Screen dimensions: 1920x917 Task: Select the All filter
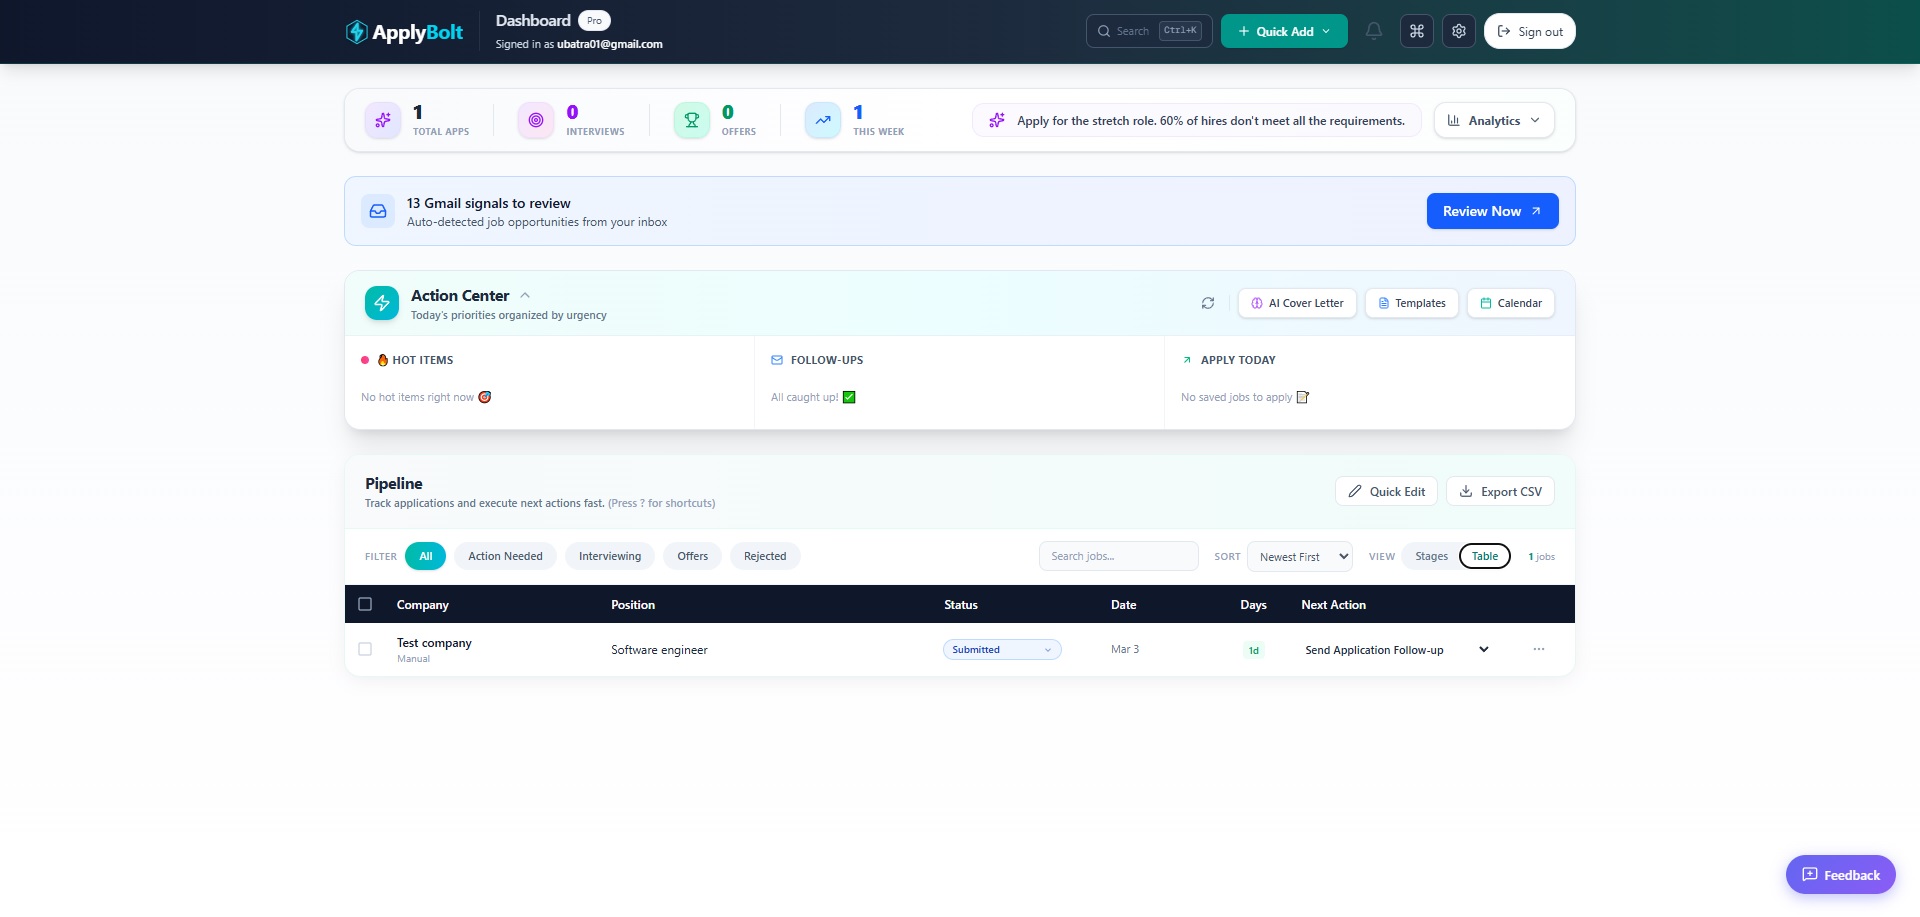click(426, 556)
